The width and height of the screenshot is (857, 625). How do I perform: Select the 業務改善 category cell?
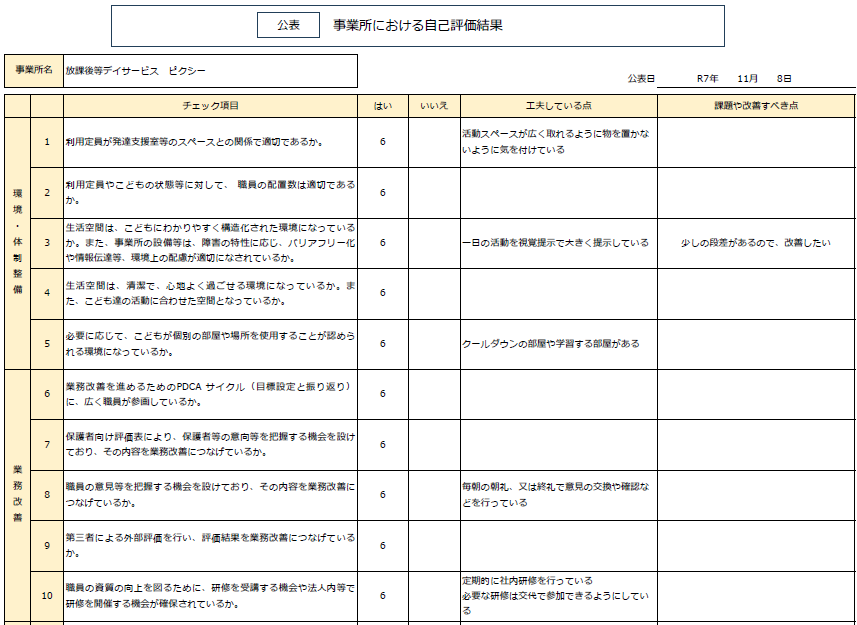click(x=17, y=495)
